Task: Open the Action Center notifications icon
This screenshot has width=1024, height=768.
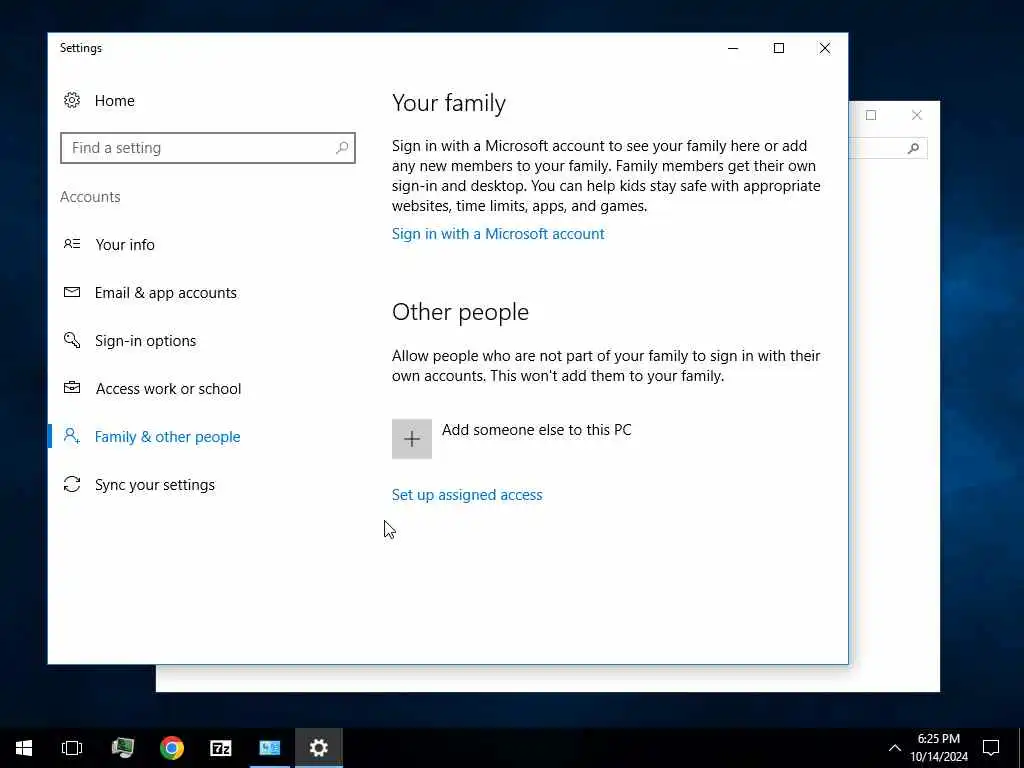Action: [x=991, y=748]
